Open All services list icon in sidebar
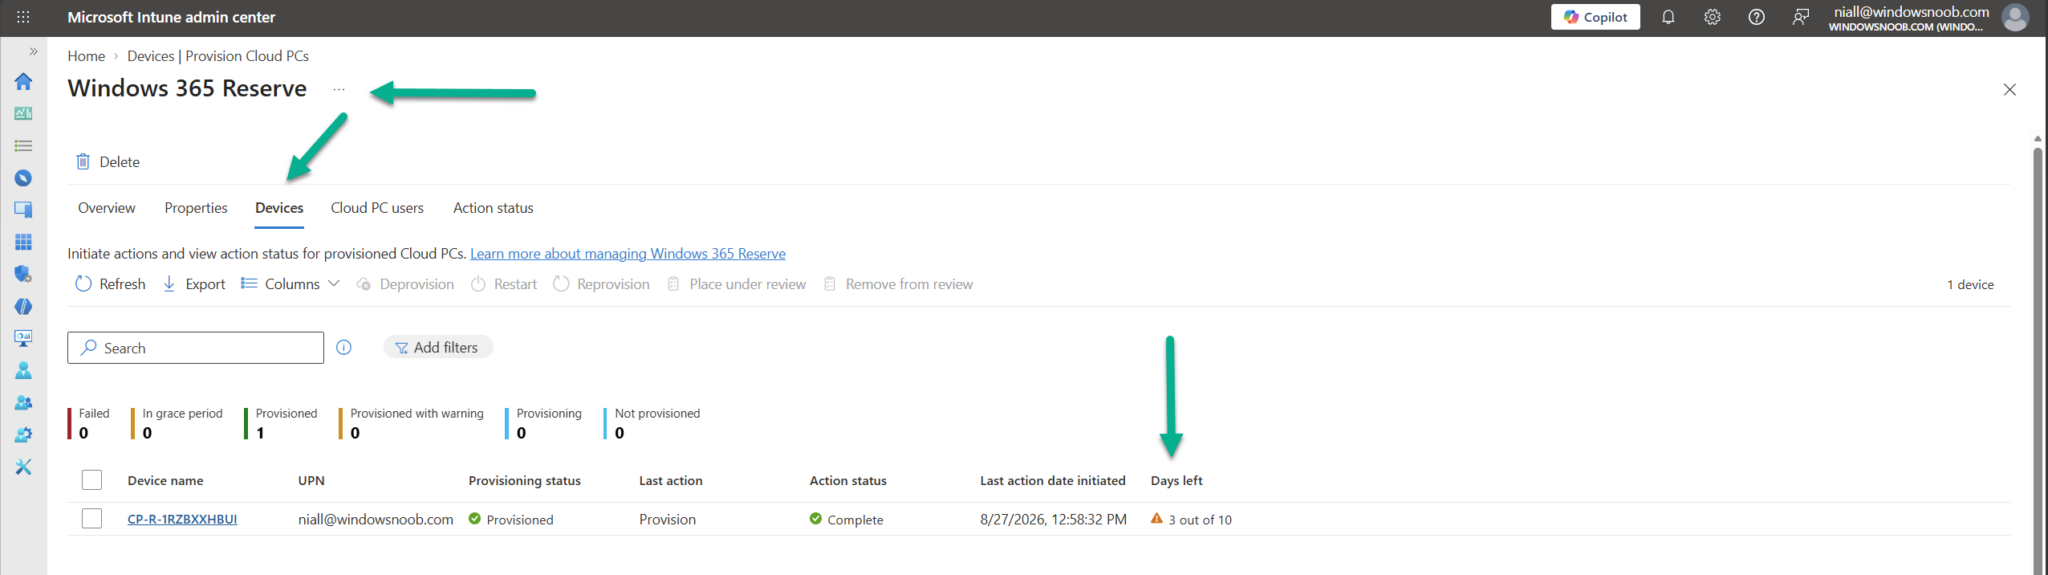Image resolution: width=2048 pixels, height=575 pixels. [23, 146]
